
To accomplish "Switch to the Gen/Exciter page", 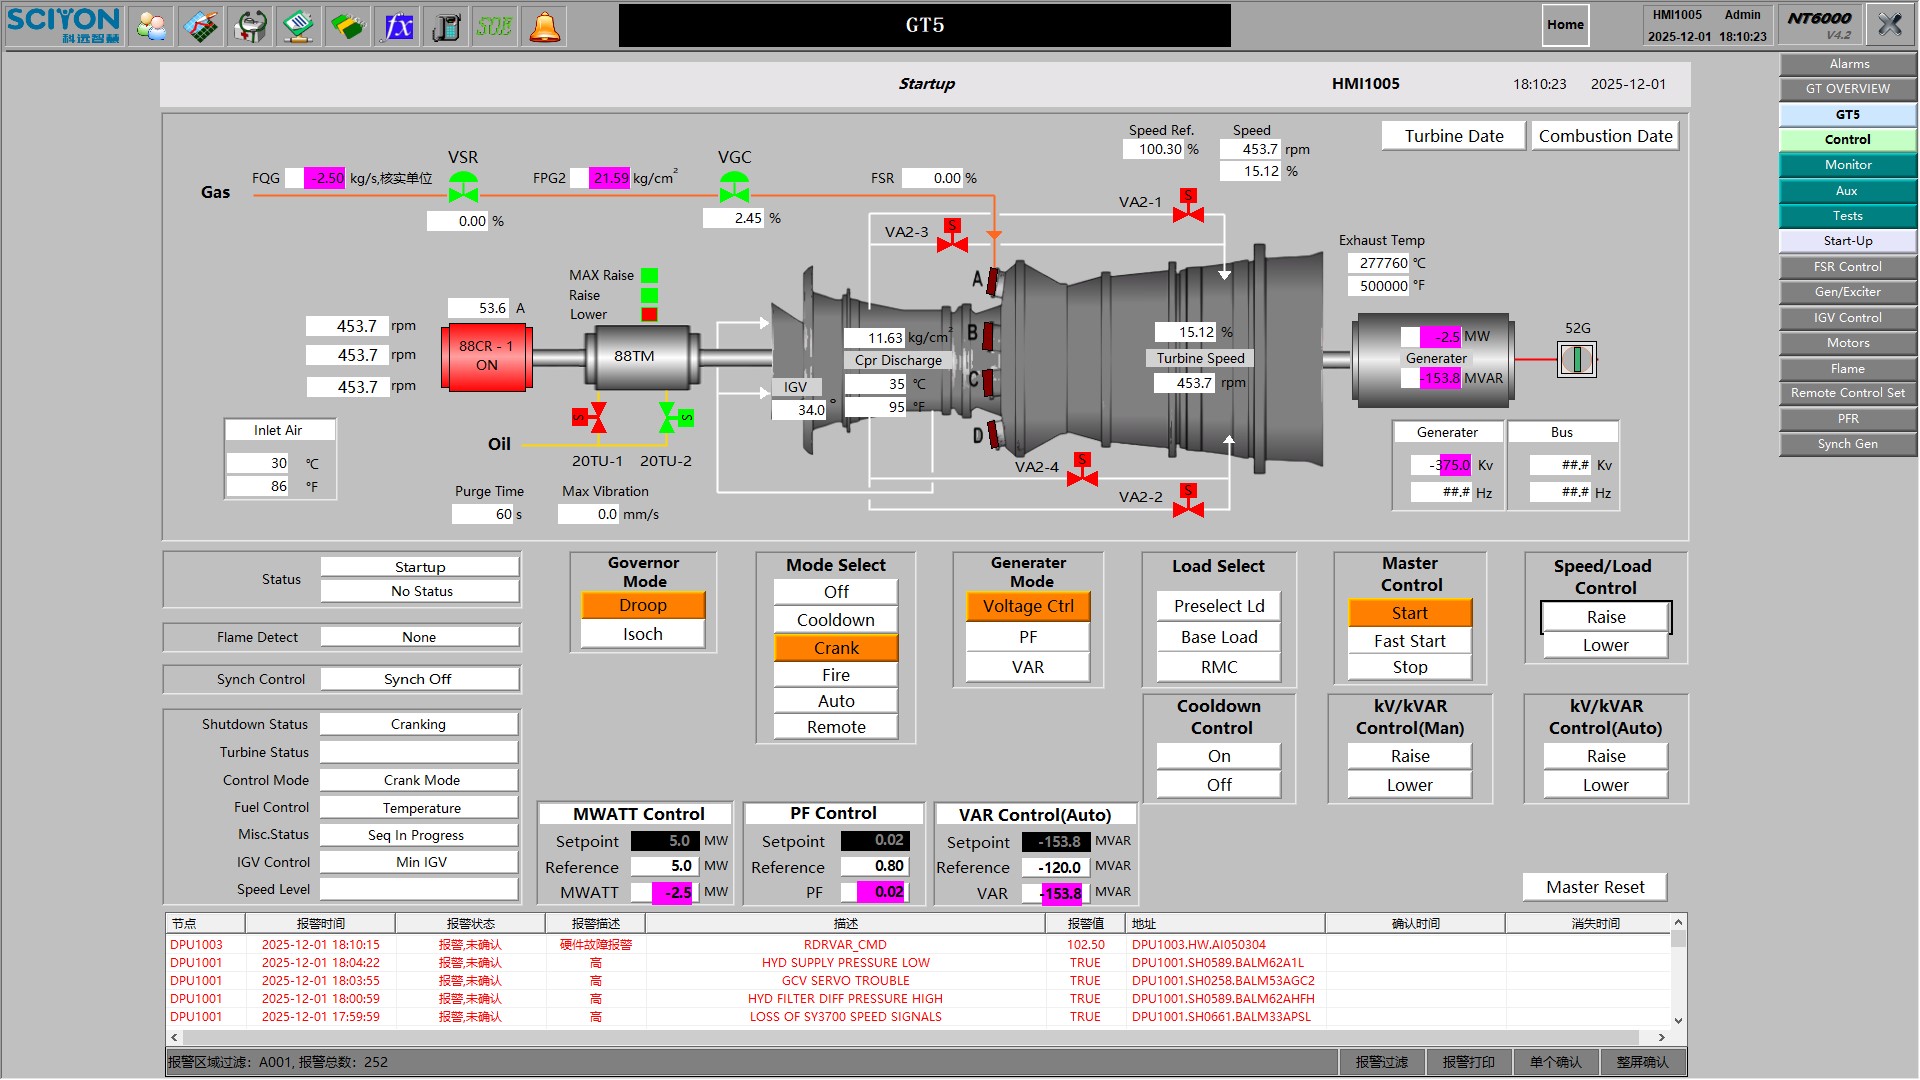I will (x=1847, y=292).
